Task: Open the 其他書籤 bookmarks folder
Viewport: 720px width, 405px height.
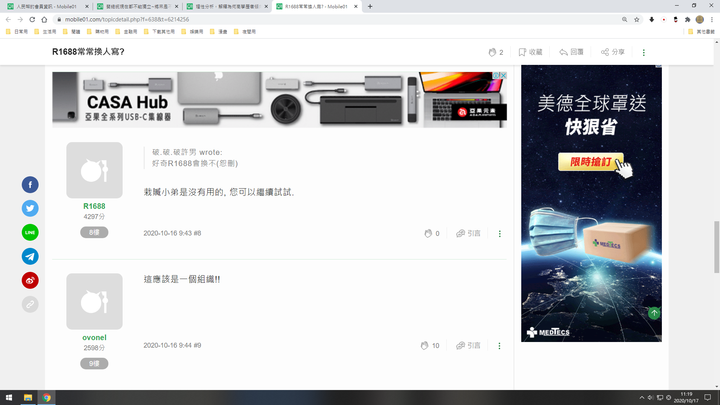Action: tap(702, 32)
